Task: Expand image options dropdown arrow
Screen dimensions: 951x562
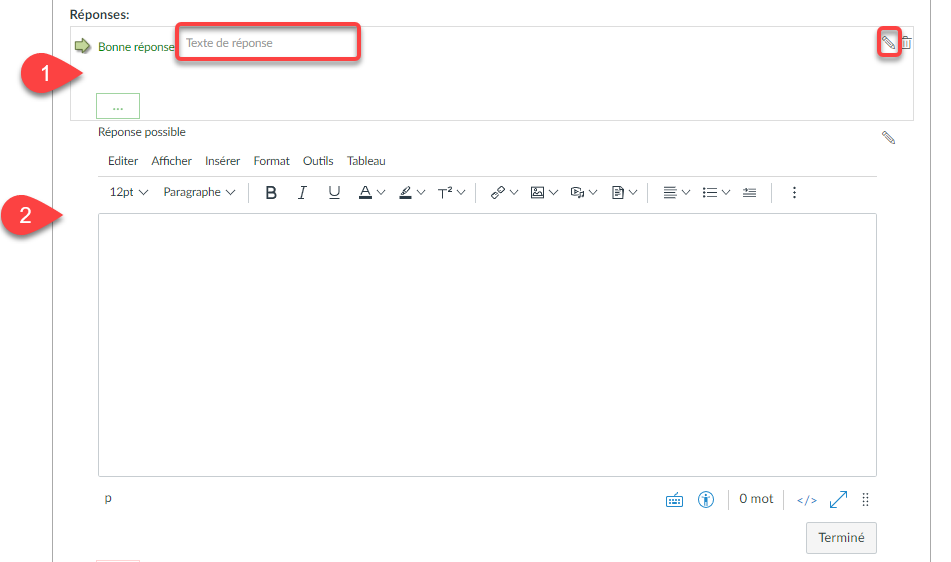Action: click(553, 192)
